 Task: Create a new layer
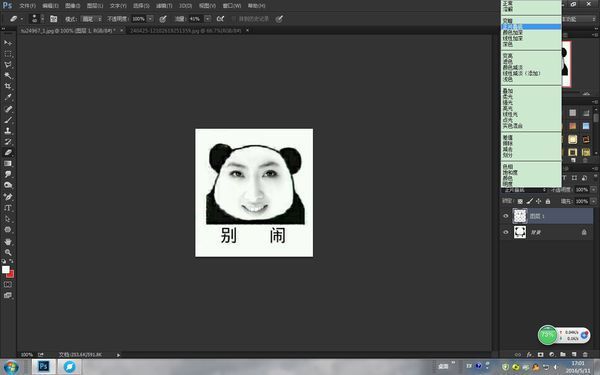[574, 354]
